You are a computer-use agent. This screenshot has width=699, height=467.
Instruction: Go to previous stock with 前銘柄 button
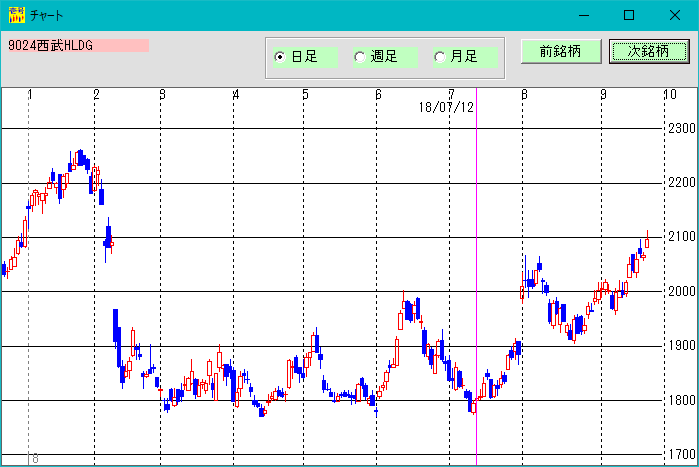[x=561, y=51]
